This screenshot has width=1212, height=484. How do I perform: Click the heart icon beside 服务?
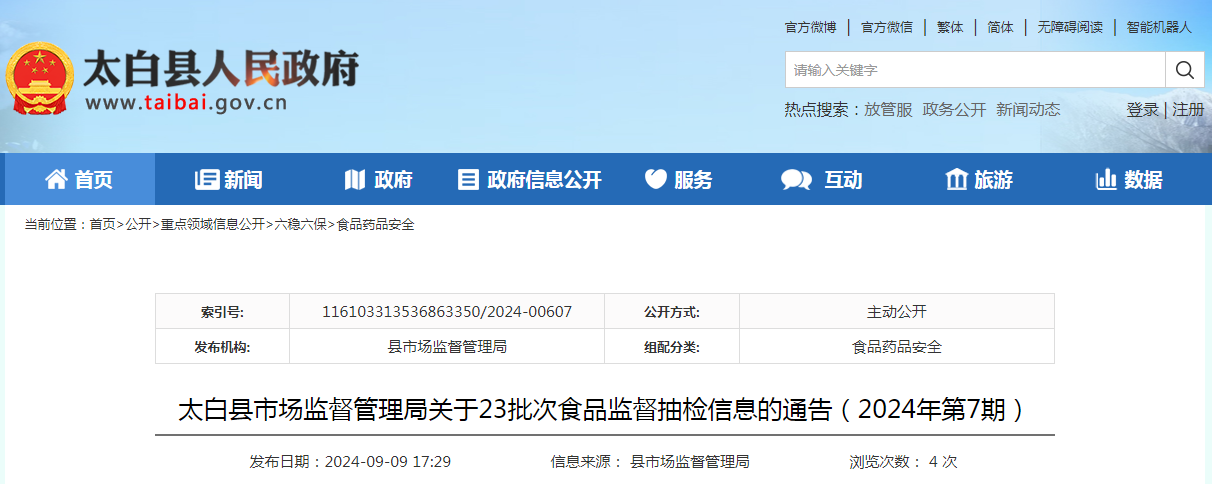[655, 179]
